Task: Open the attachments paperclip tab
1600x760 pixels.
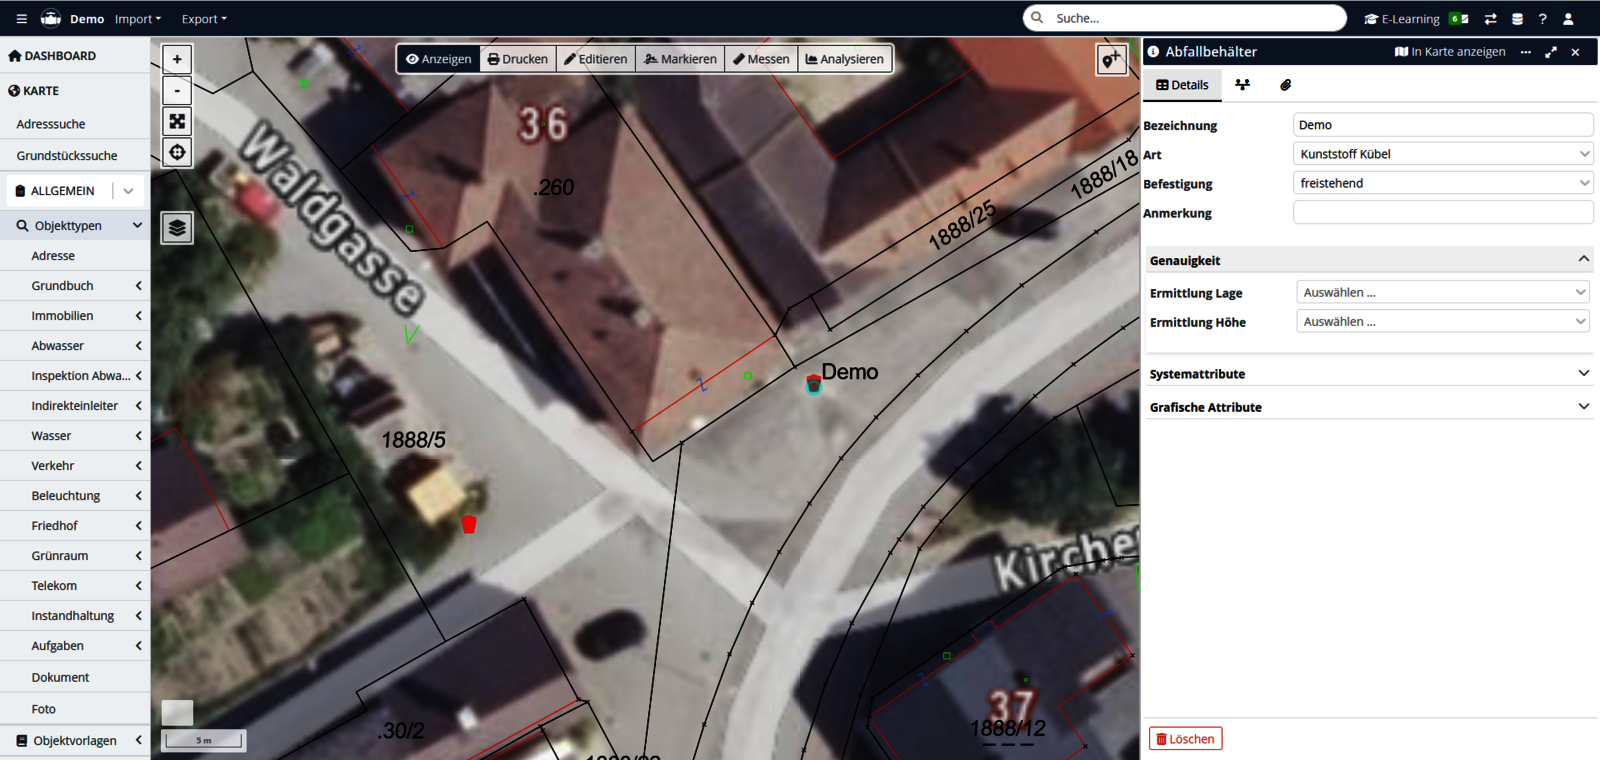Action: click(1285, 85)
